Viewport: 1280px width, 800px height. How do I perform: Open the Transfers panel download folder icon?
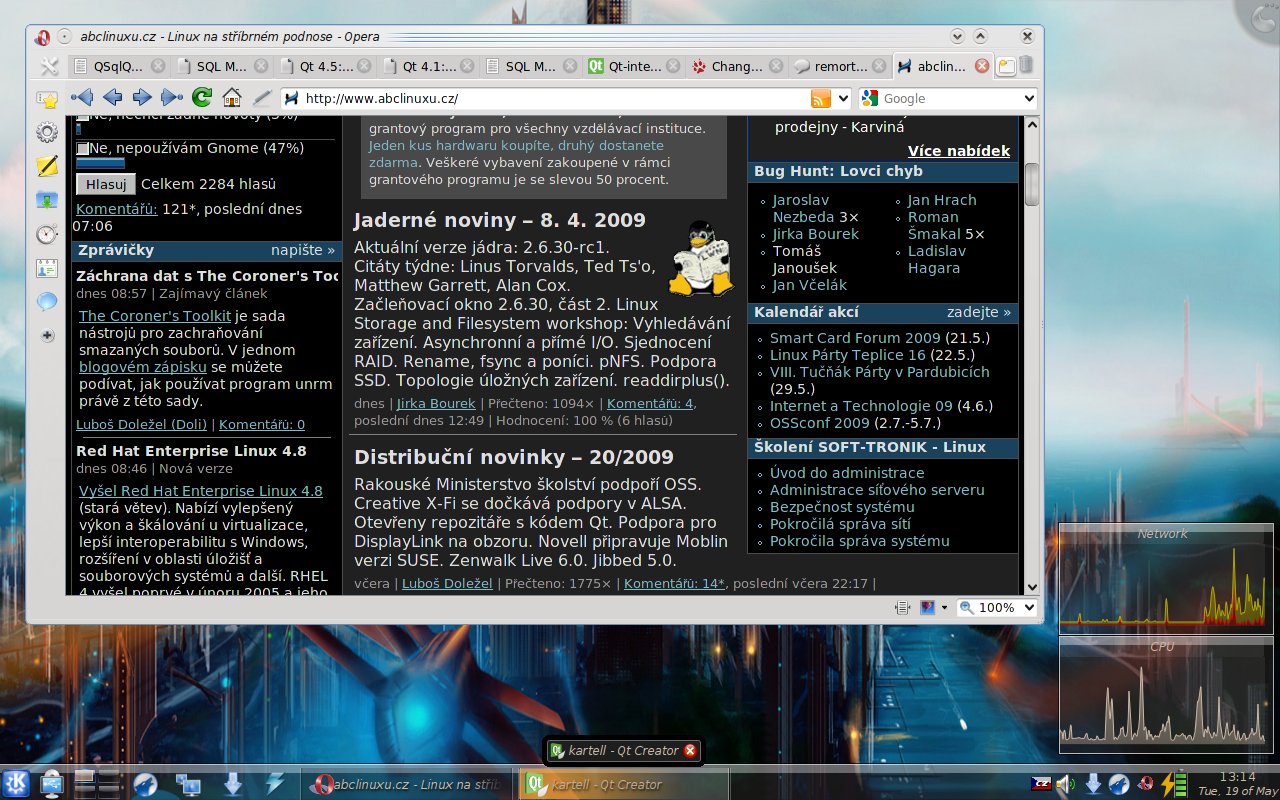(47, 200)
